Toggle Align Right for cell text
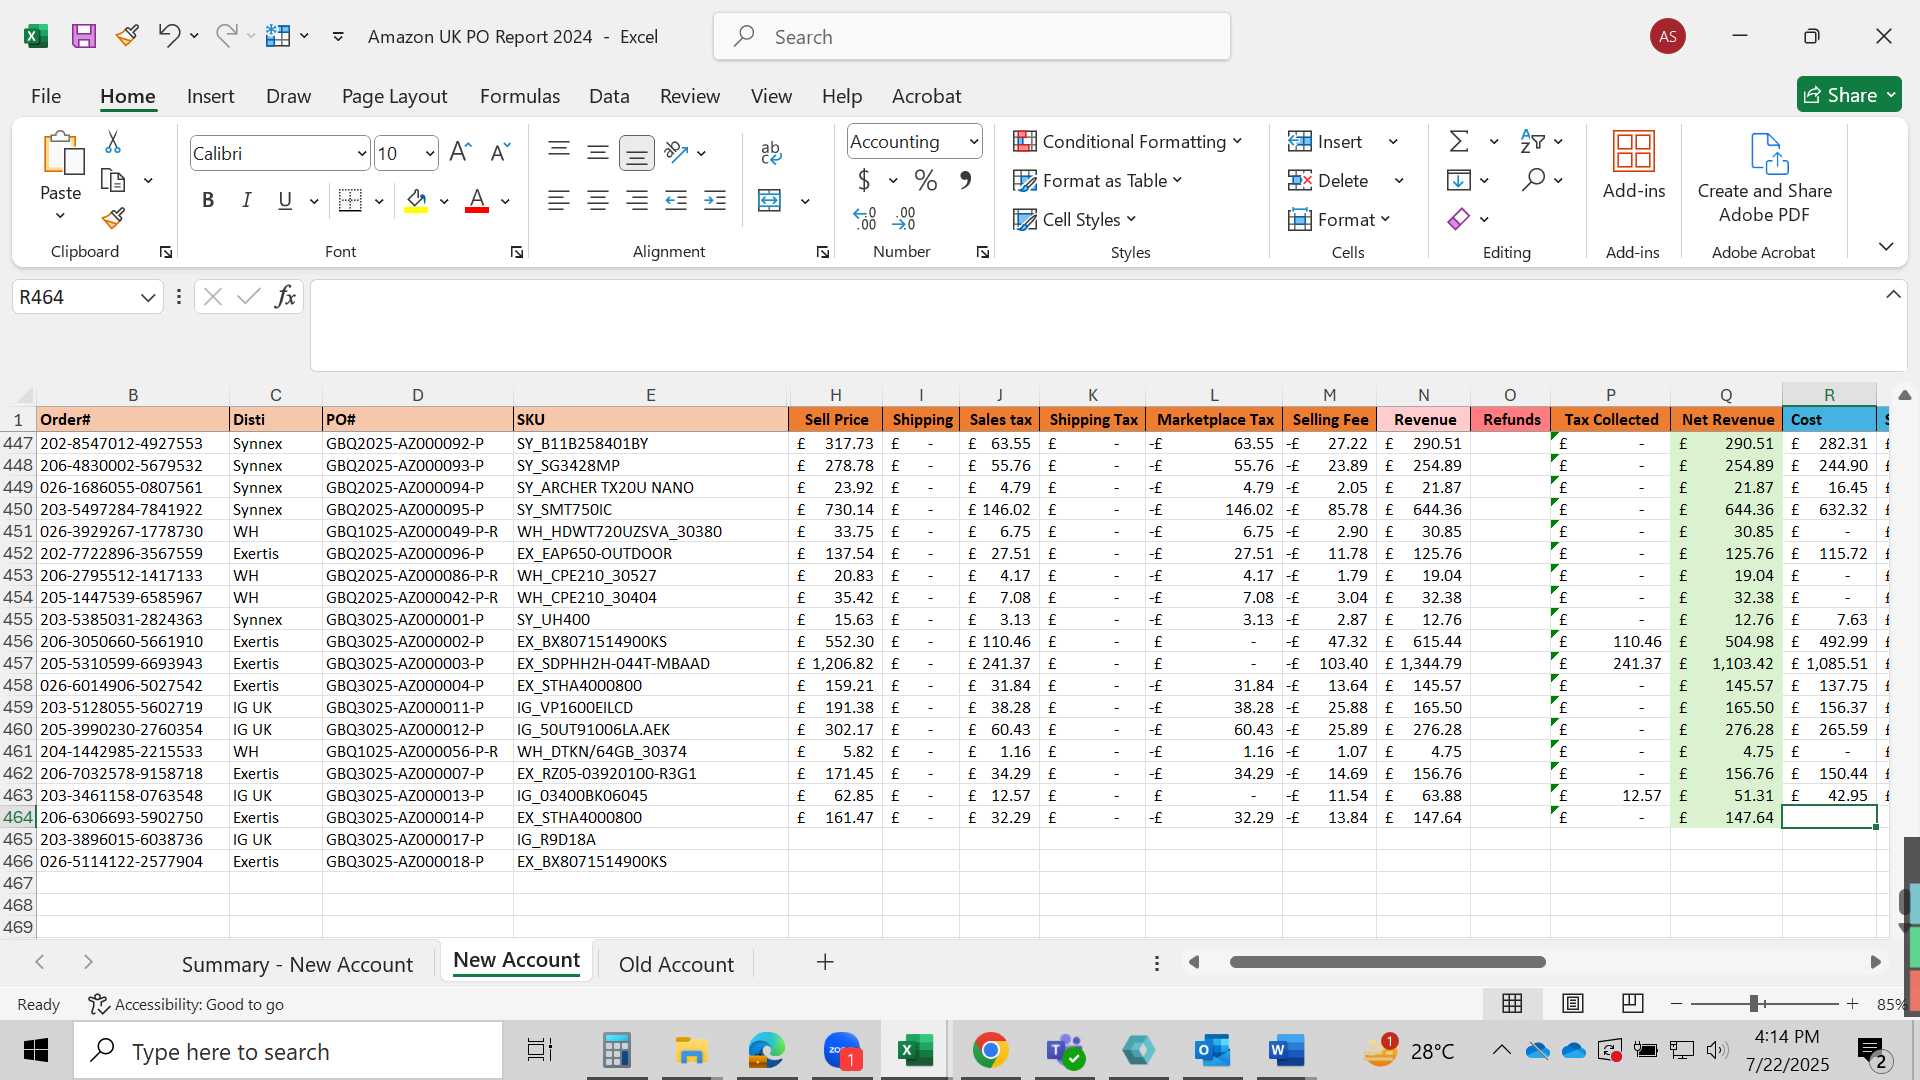1920x1080 pixels. tap(637, 201)
